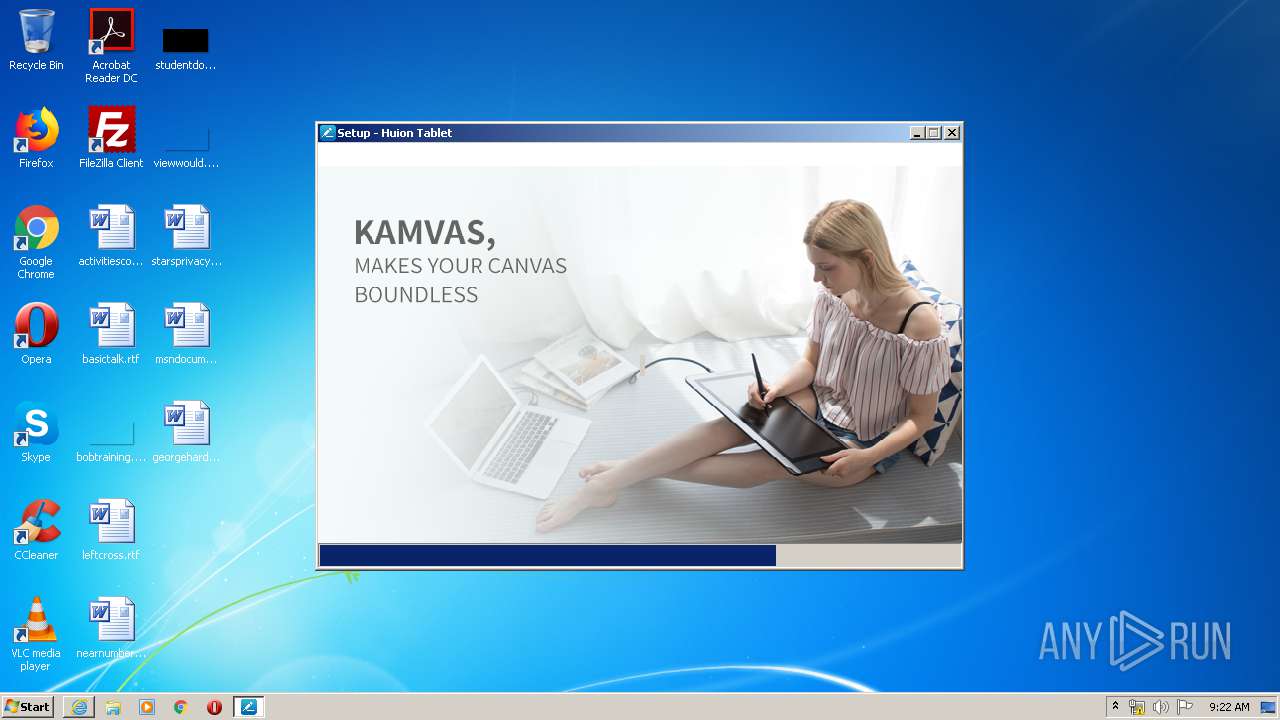Click the installer progress bar
This screenshot has width=1280, height=720.
pyautogui.click(x=640, y=555)
